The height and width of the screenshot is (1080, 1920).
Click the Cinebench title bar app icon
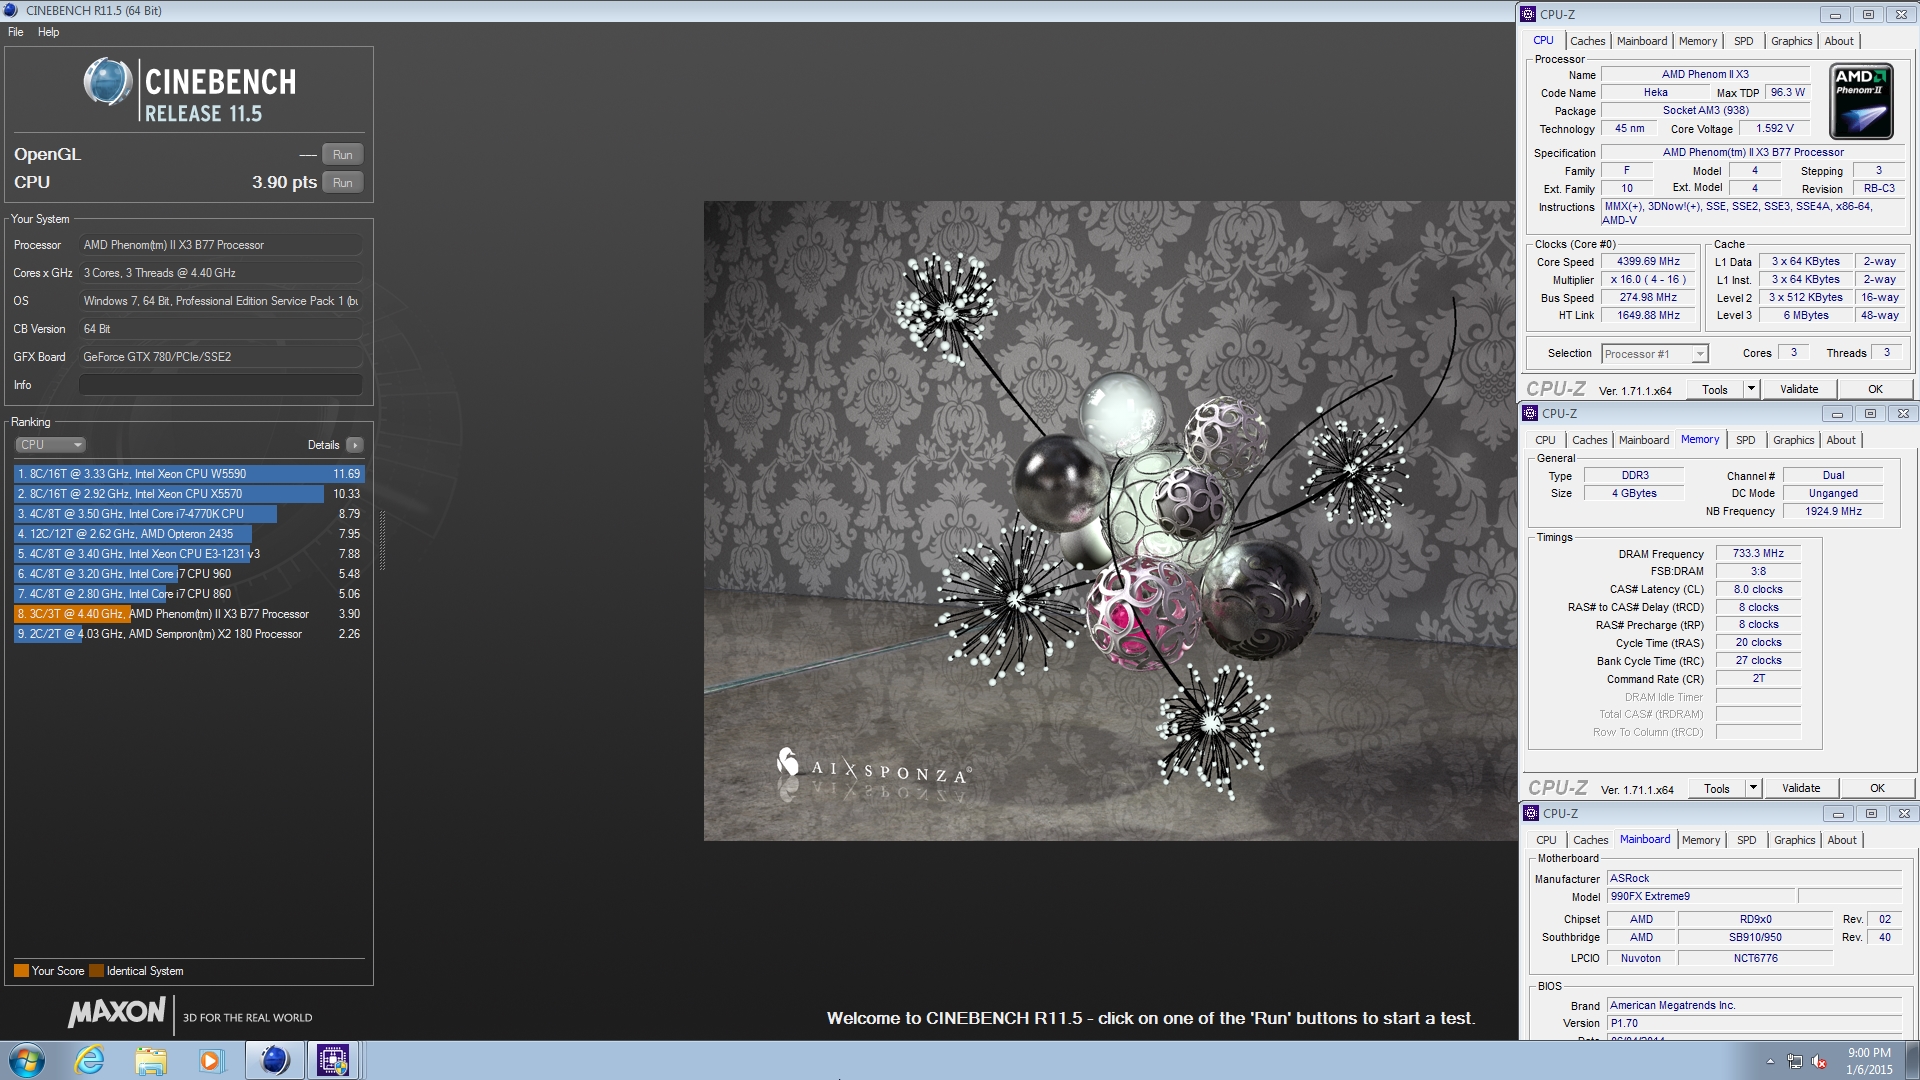[x=12, y=10]
